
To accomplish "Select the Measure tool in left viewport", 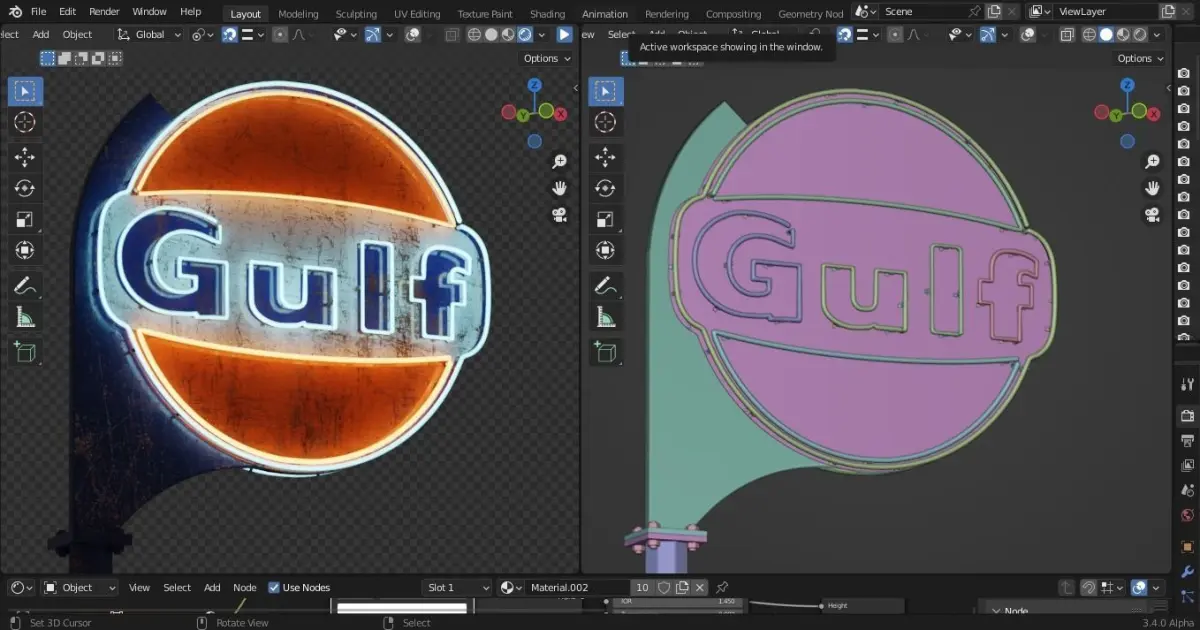I will pyautogui.click(x=25, y=317).
